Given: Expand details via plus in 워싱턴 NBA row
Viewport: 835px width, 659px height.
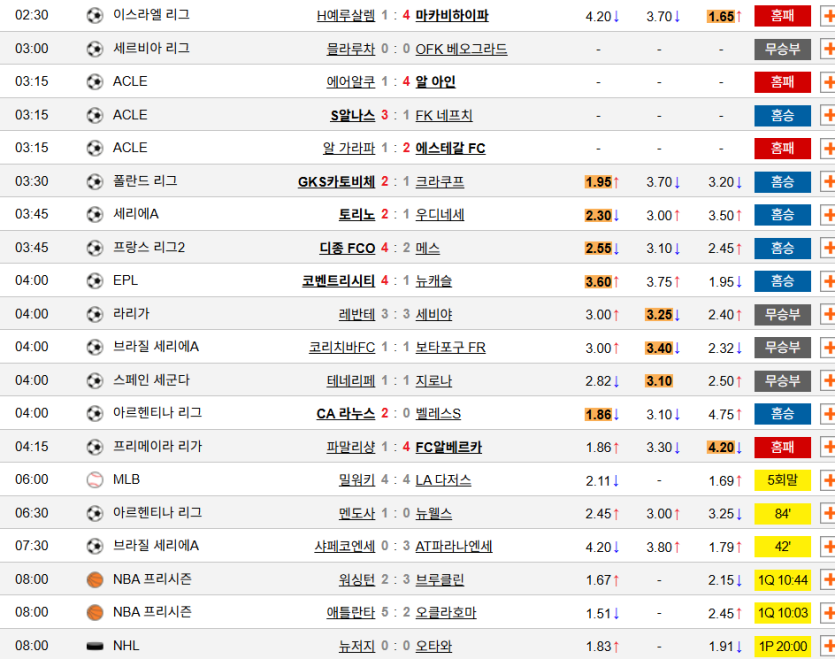Looking at the screenshot, I should click(828, 580).
